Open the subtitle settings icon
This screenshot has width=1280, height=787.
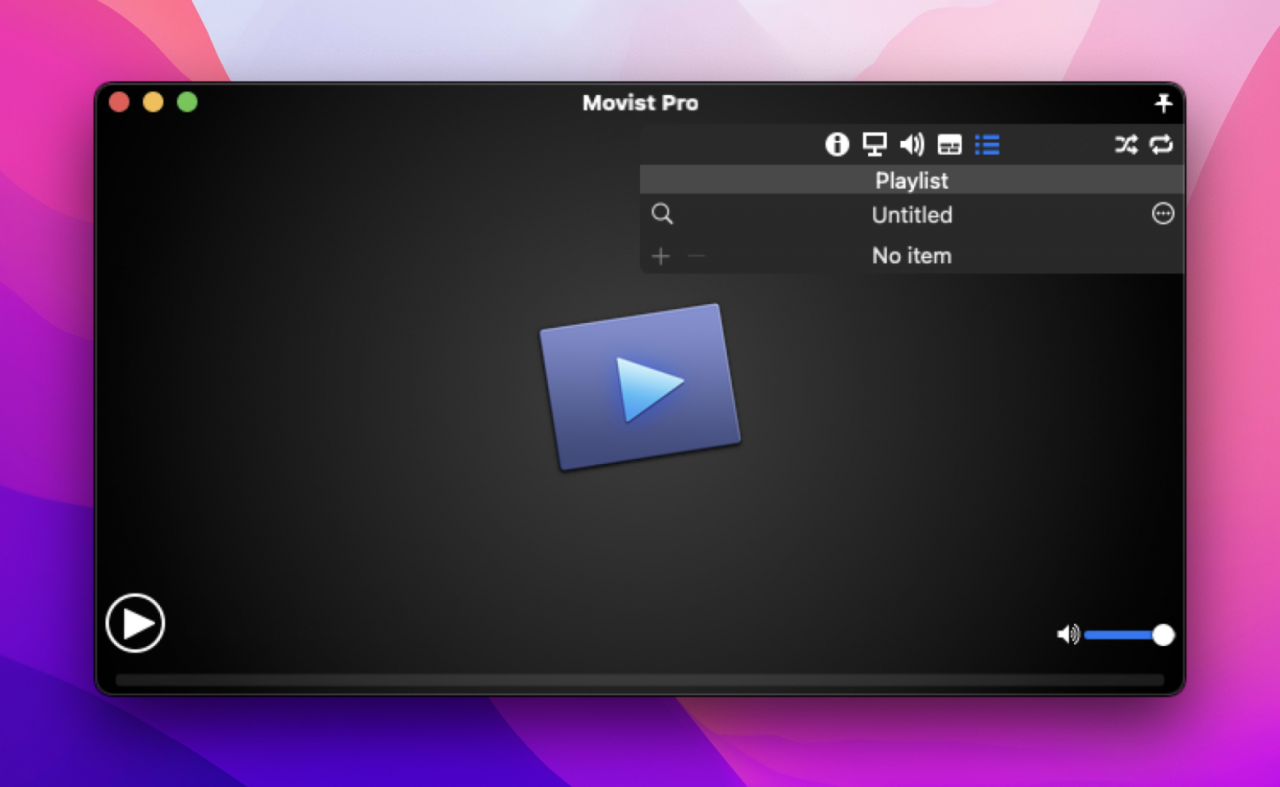[x=950, y=145]
